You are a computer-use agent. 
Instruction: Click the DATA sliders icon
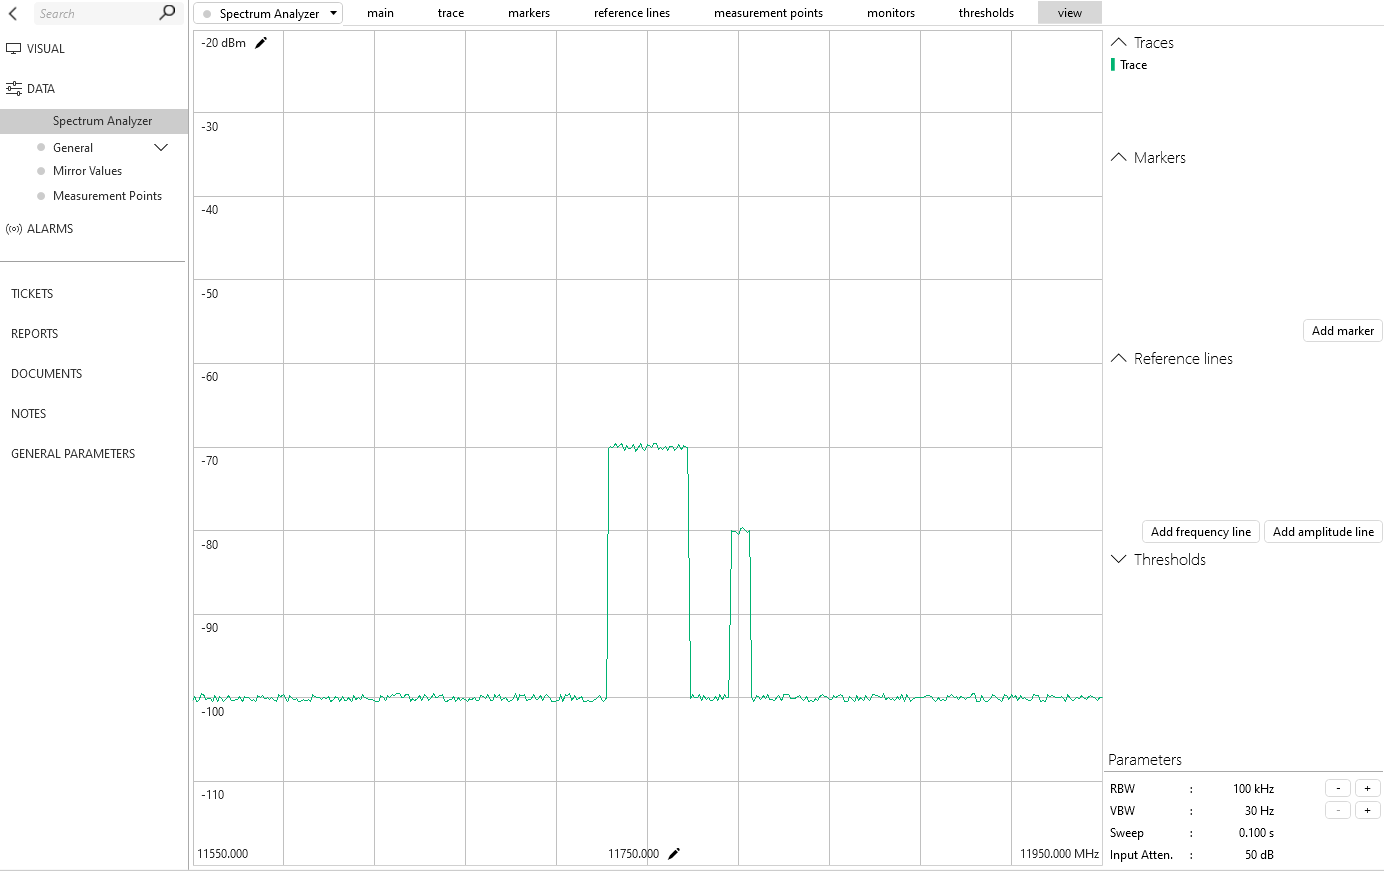point(14,88)
